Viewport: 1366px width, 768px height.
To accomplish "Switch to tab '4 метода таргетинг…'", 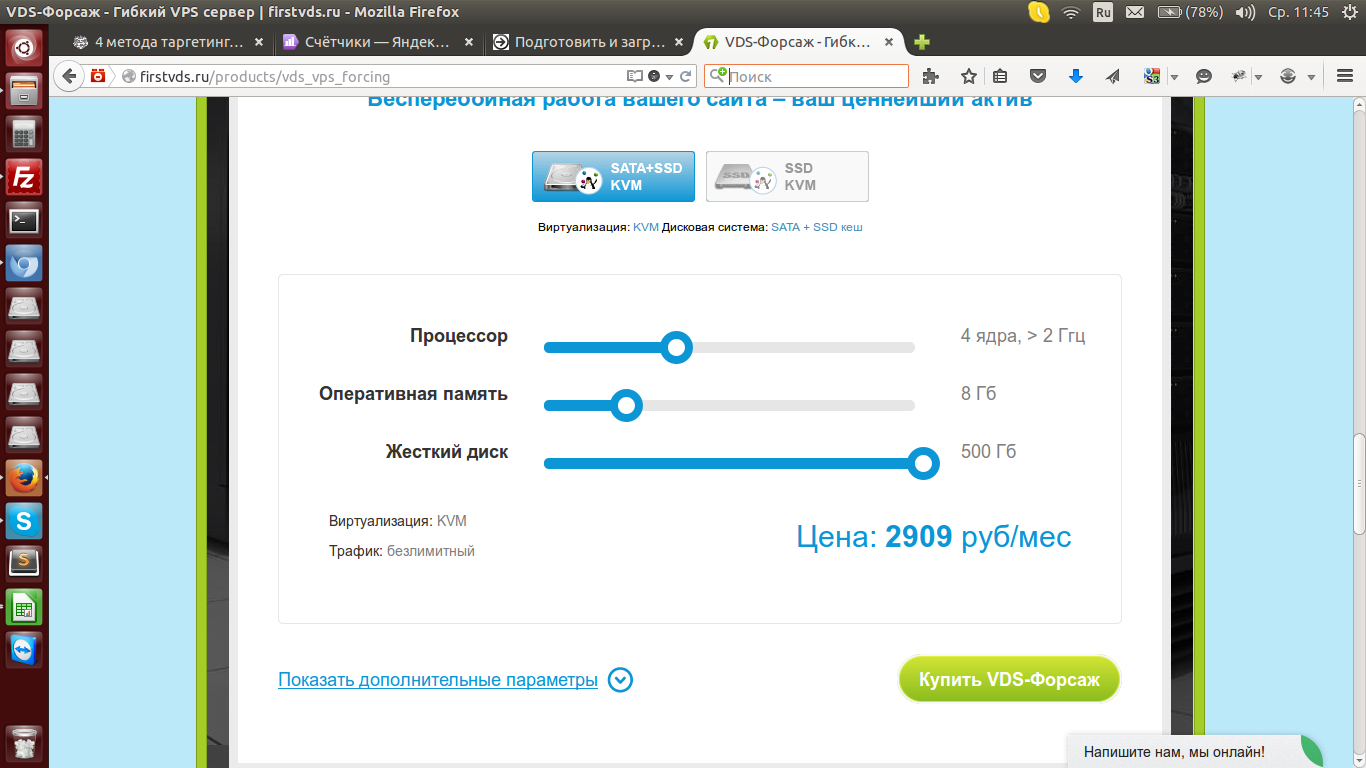I will (x=168, y=42).
